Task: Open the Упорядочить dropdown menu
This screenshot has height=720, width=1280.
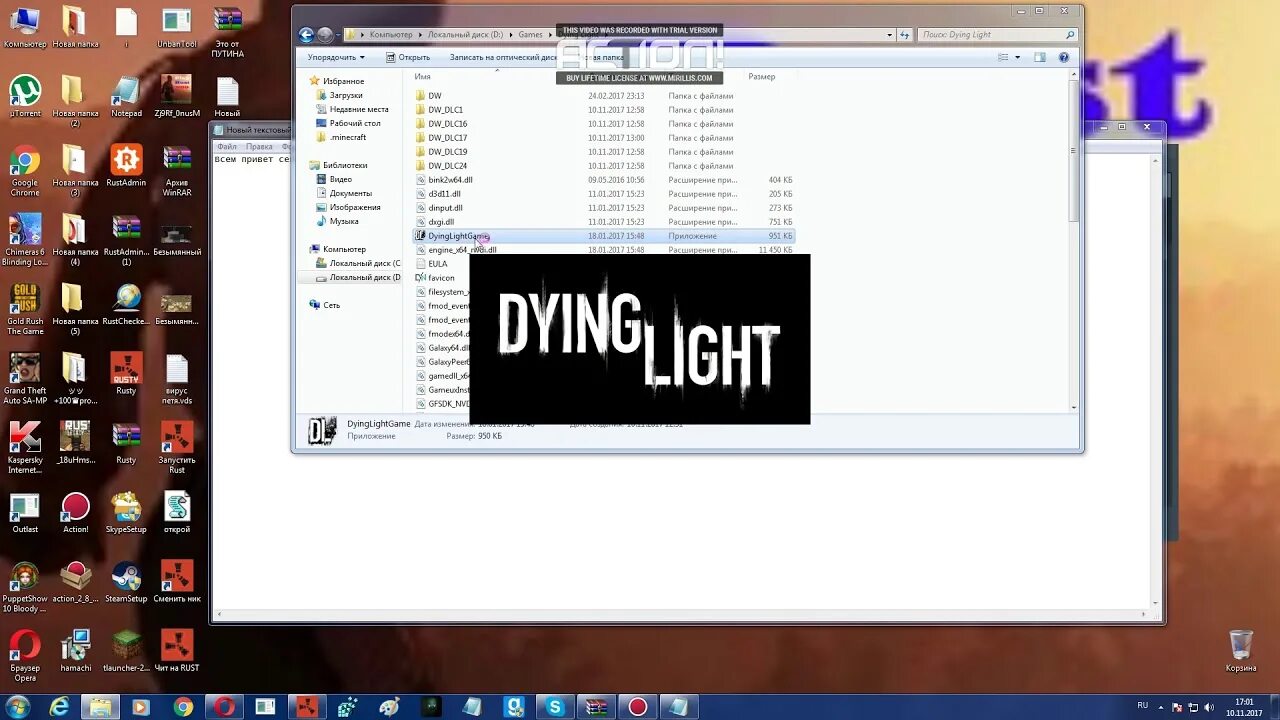Action: [335, 57]
